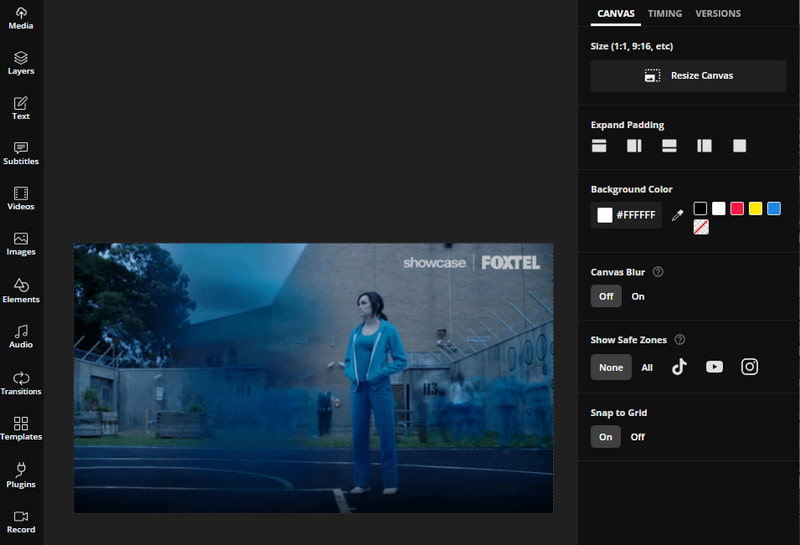Edit the #FFFFFF hex color field

coord(627,215)
